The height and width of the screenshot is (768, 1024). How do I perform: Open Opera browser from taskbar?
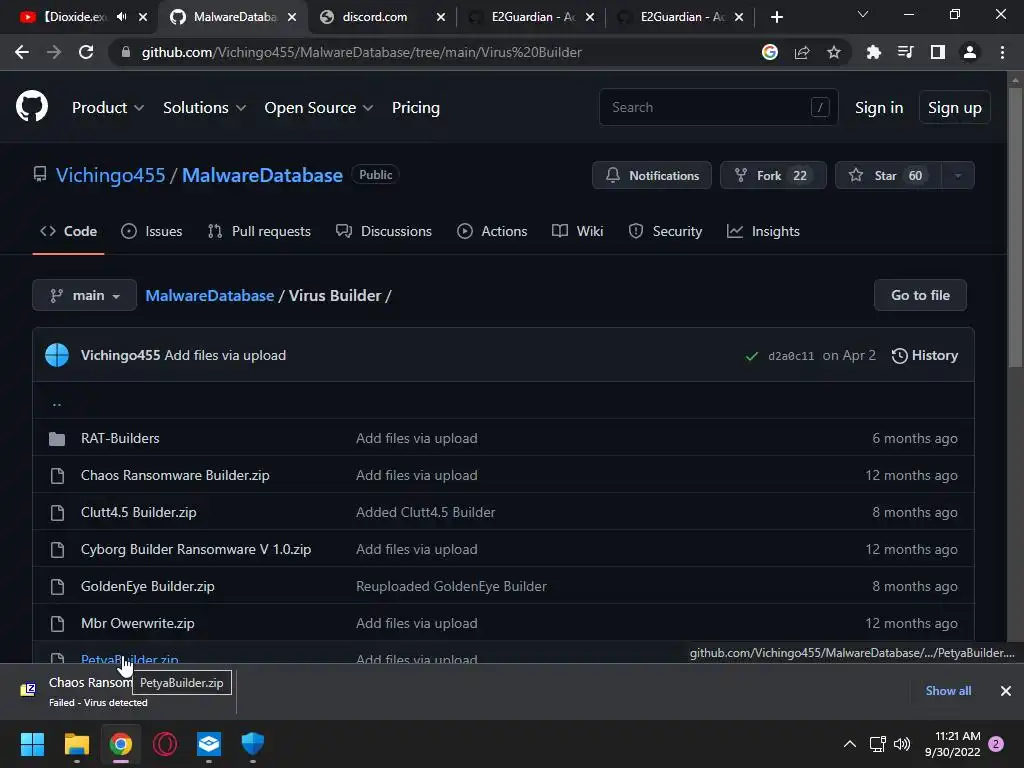point(165,744)
